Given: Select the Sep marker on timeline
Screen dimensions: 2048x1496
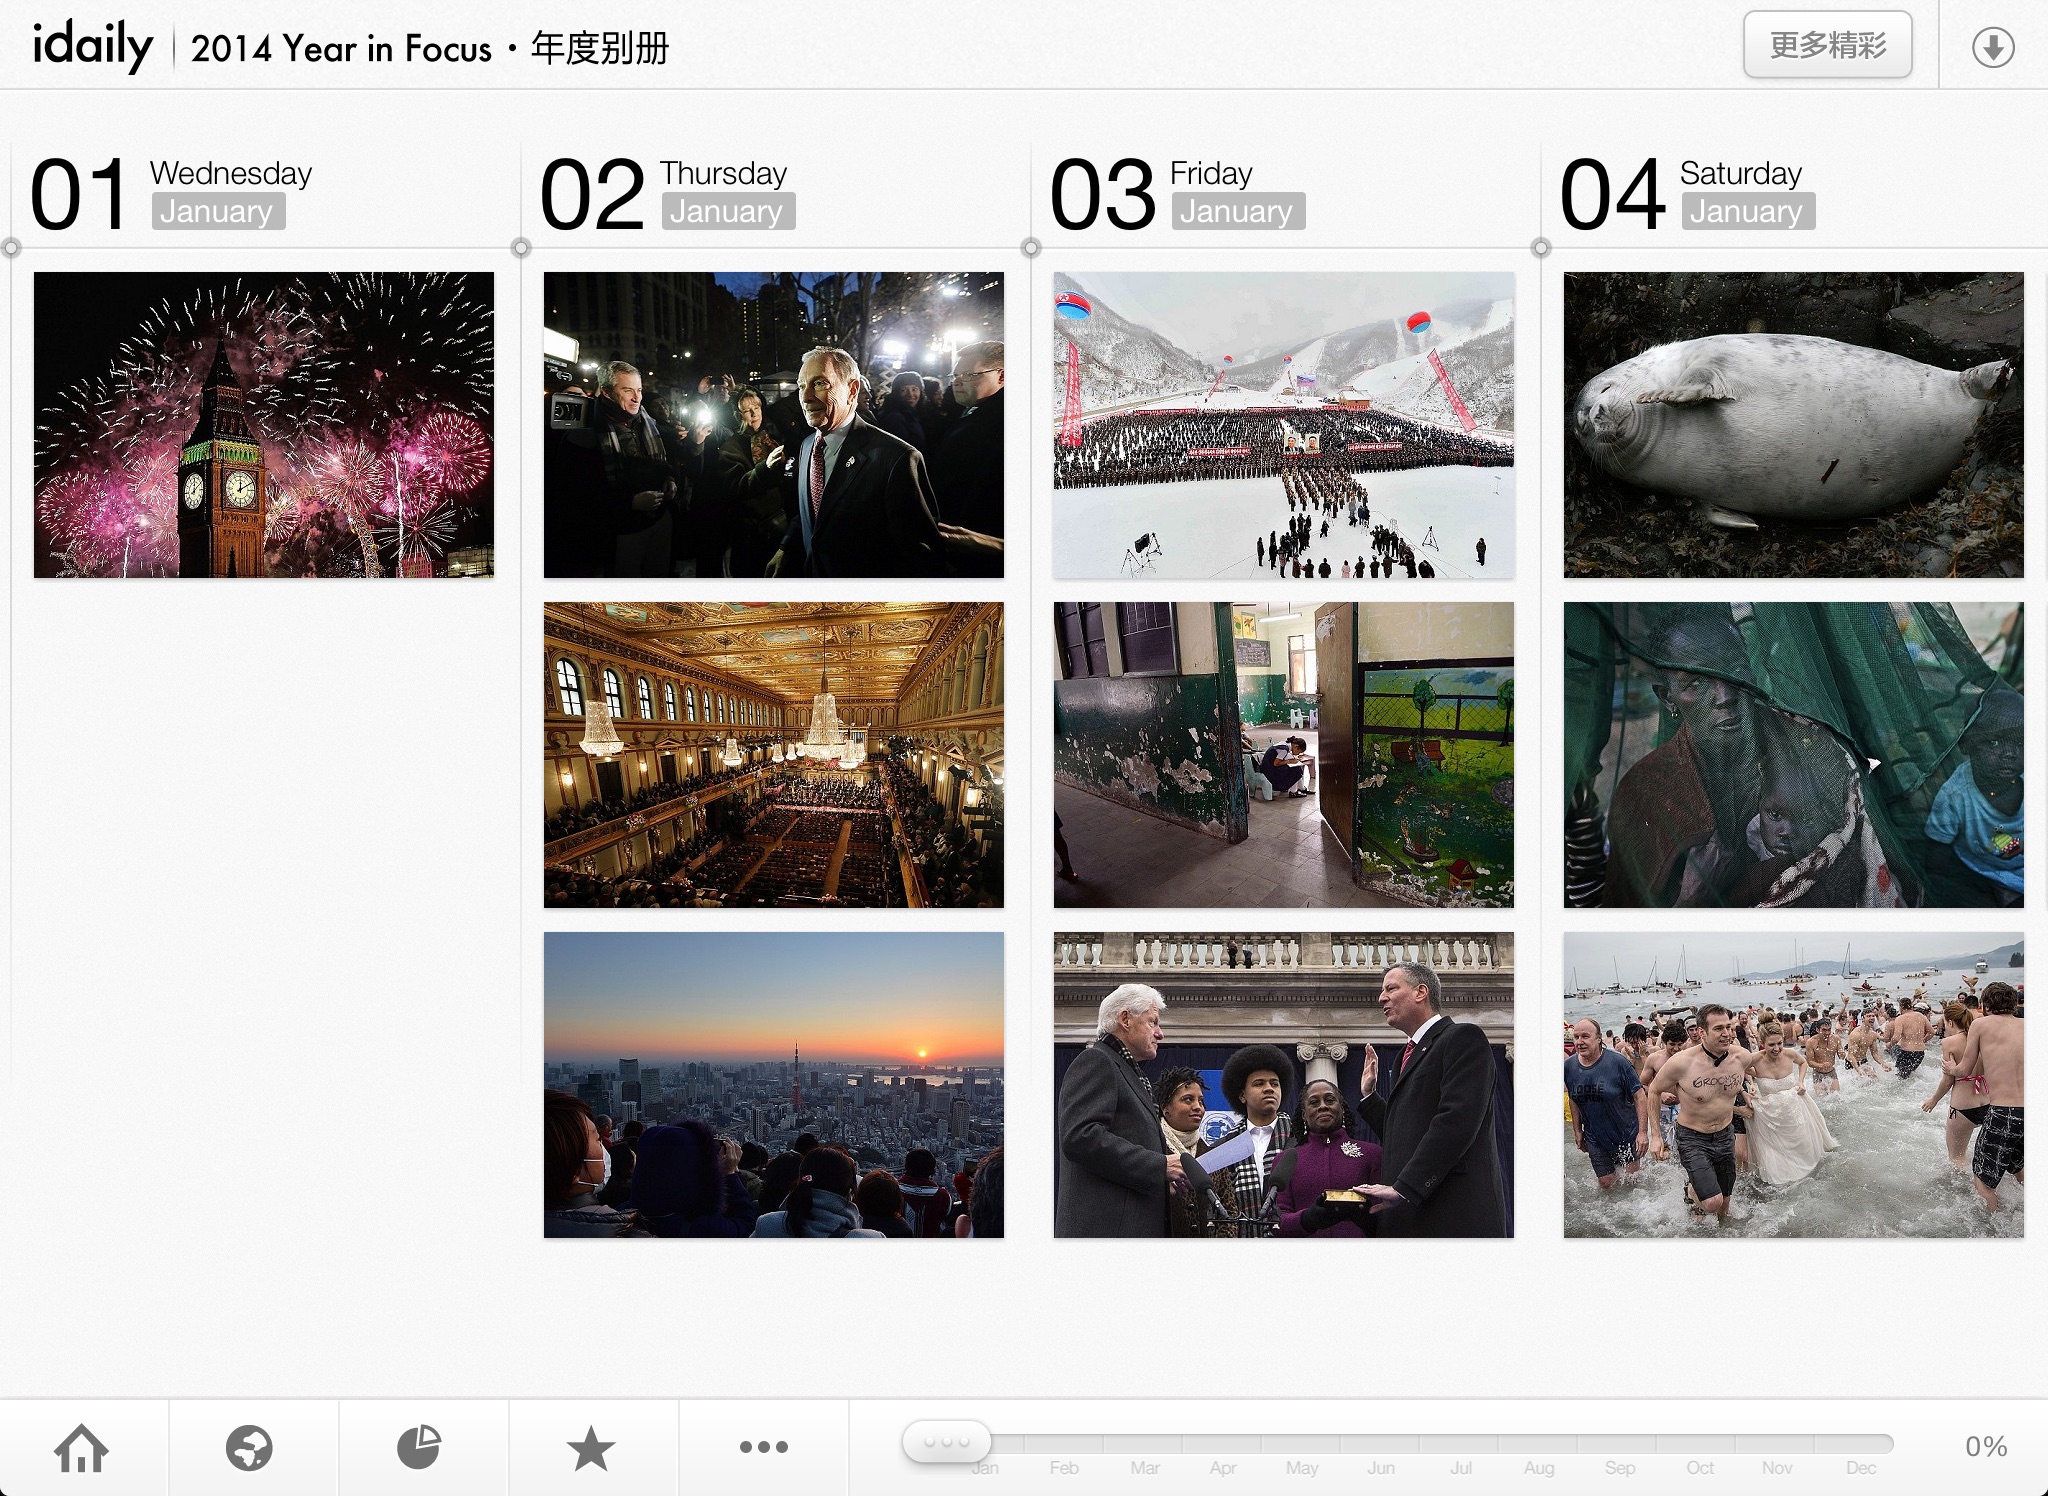Looking at the screenshot, I should point(1619,1467).
